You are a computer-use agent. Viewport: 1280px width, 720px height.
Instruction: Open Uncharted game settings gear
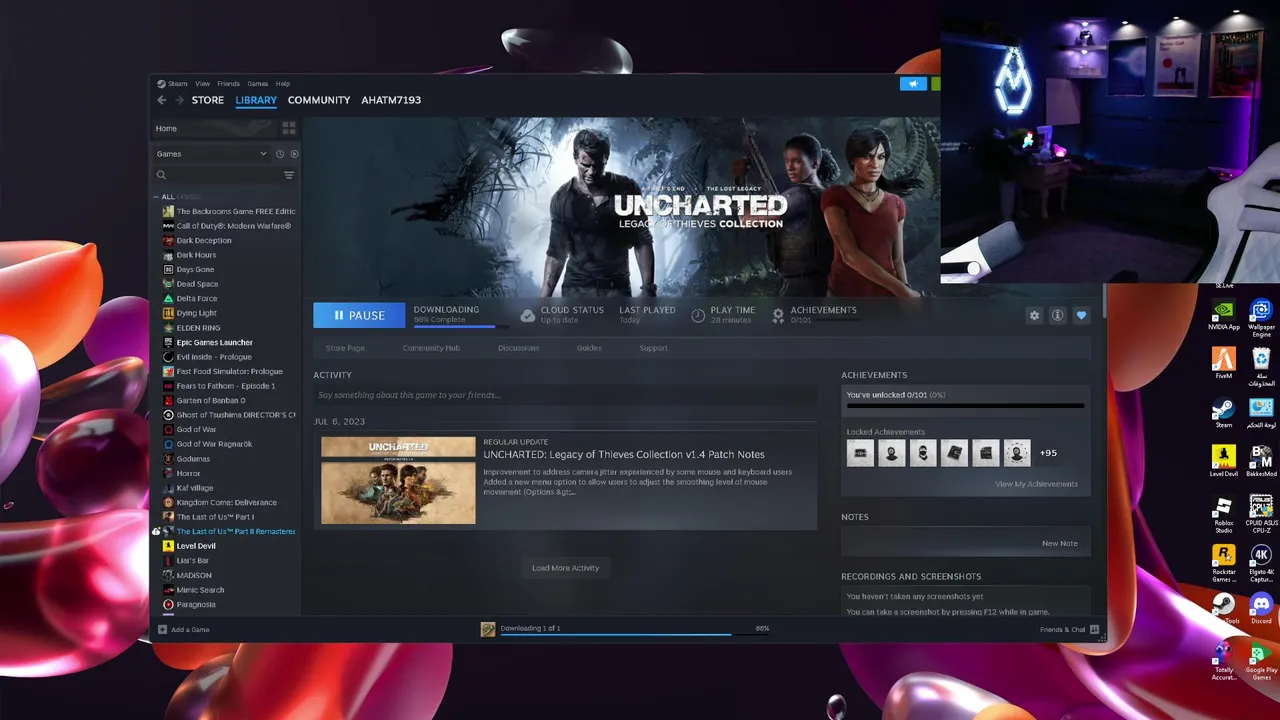pyautogui.click(x=1034, y=315)
